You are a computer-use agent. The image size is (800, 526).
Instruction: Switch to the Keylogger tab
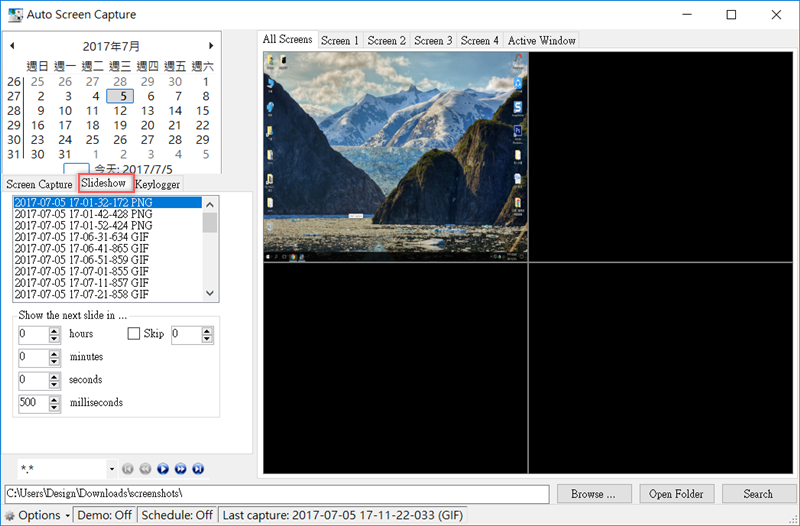[x=158, y=184]
